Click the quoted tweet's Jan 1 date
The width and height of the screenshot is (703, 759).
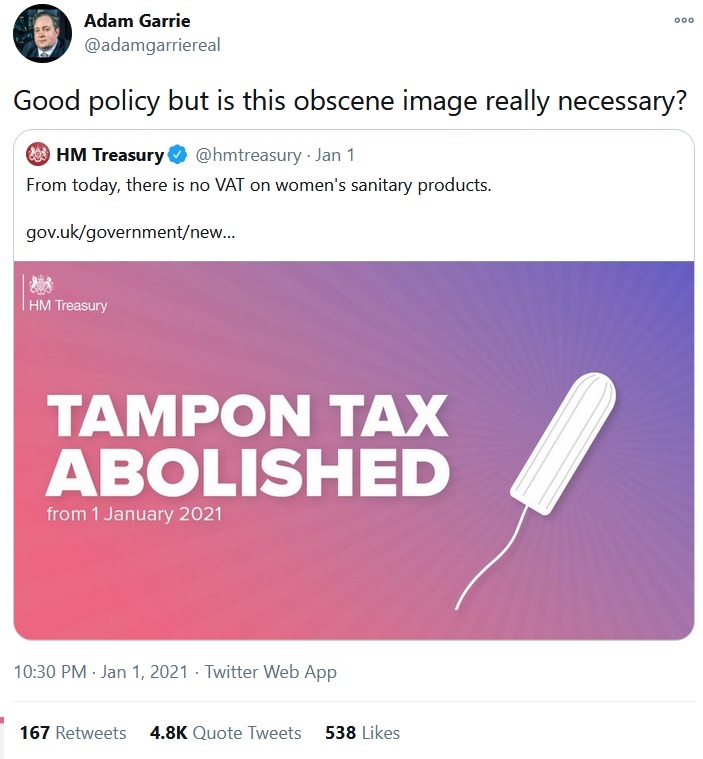[335, 155]
